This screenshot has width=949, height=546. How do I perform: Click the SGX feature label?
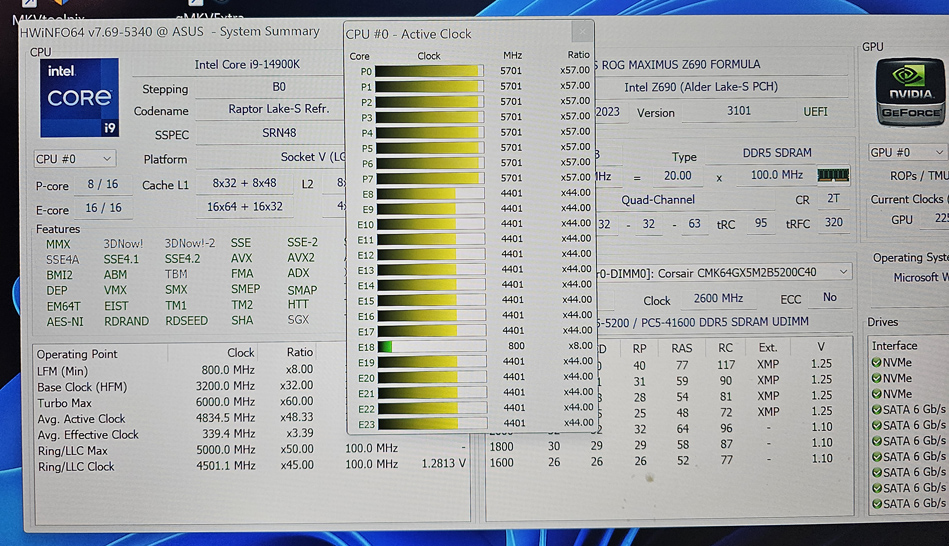click(x=298, y=320)
